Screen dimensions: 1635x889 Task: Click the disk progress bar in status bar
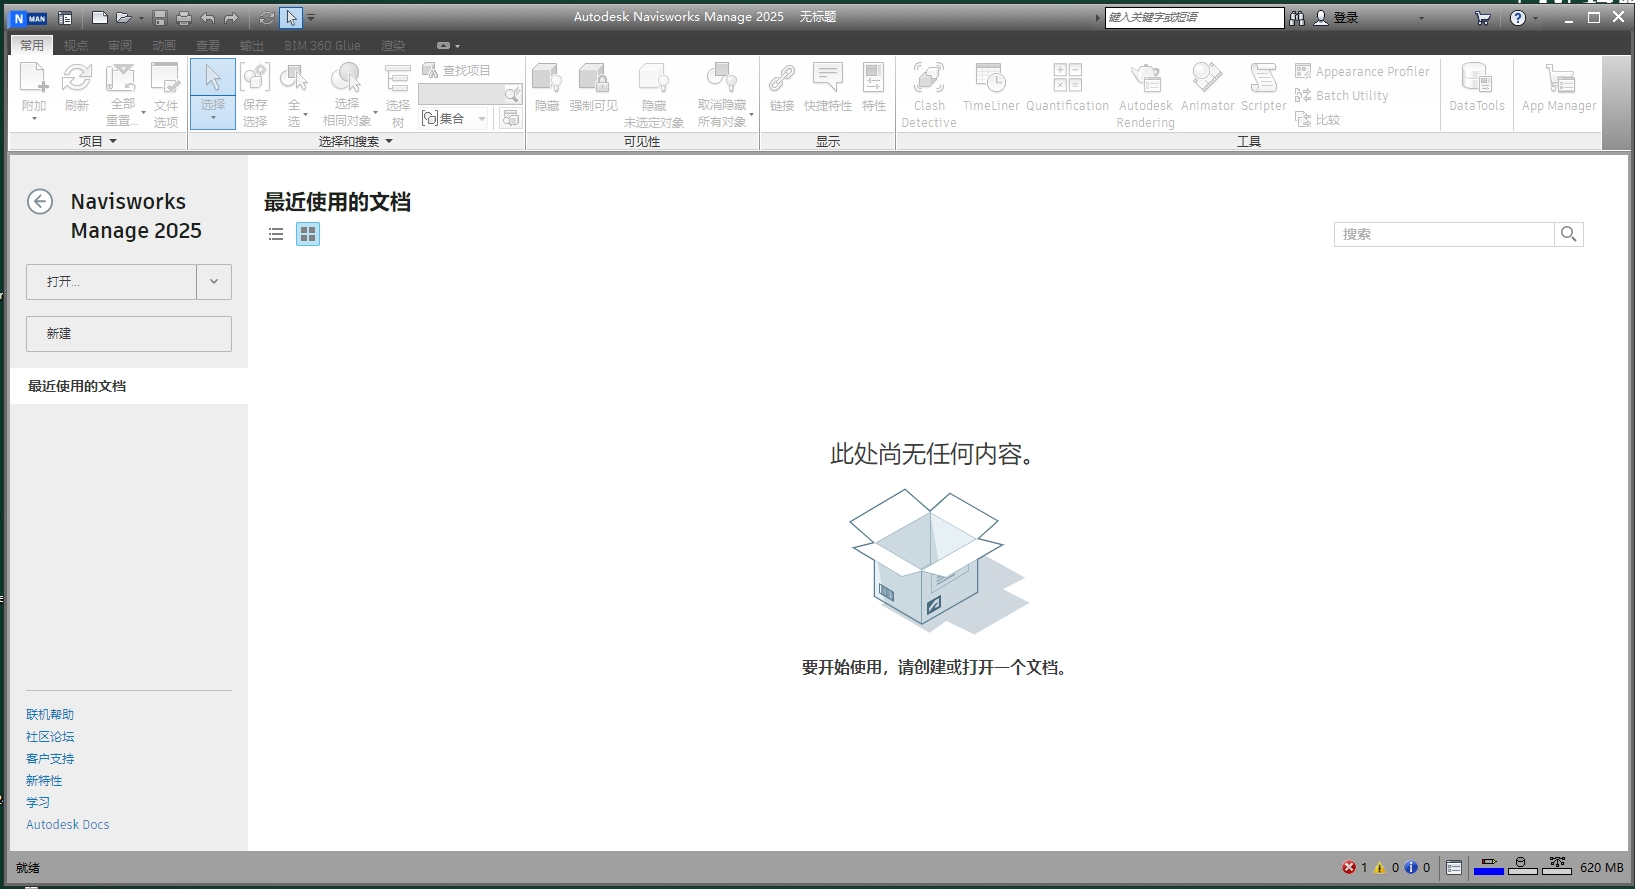tap(1522, 866)
